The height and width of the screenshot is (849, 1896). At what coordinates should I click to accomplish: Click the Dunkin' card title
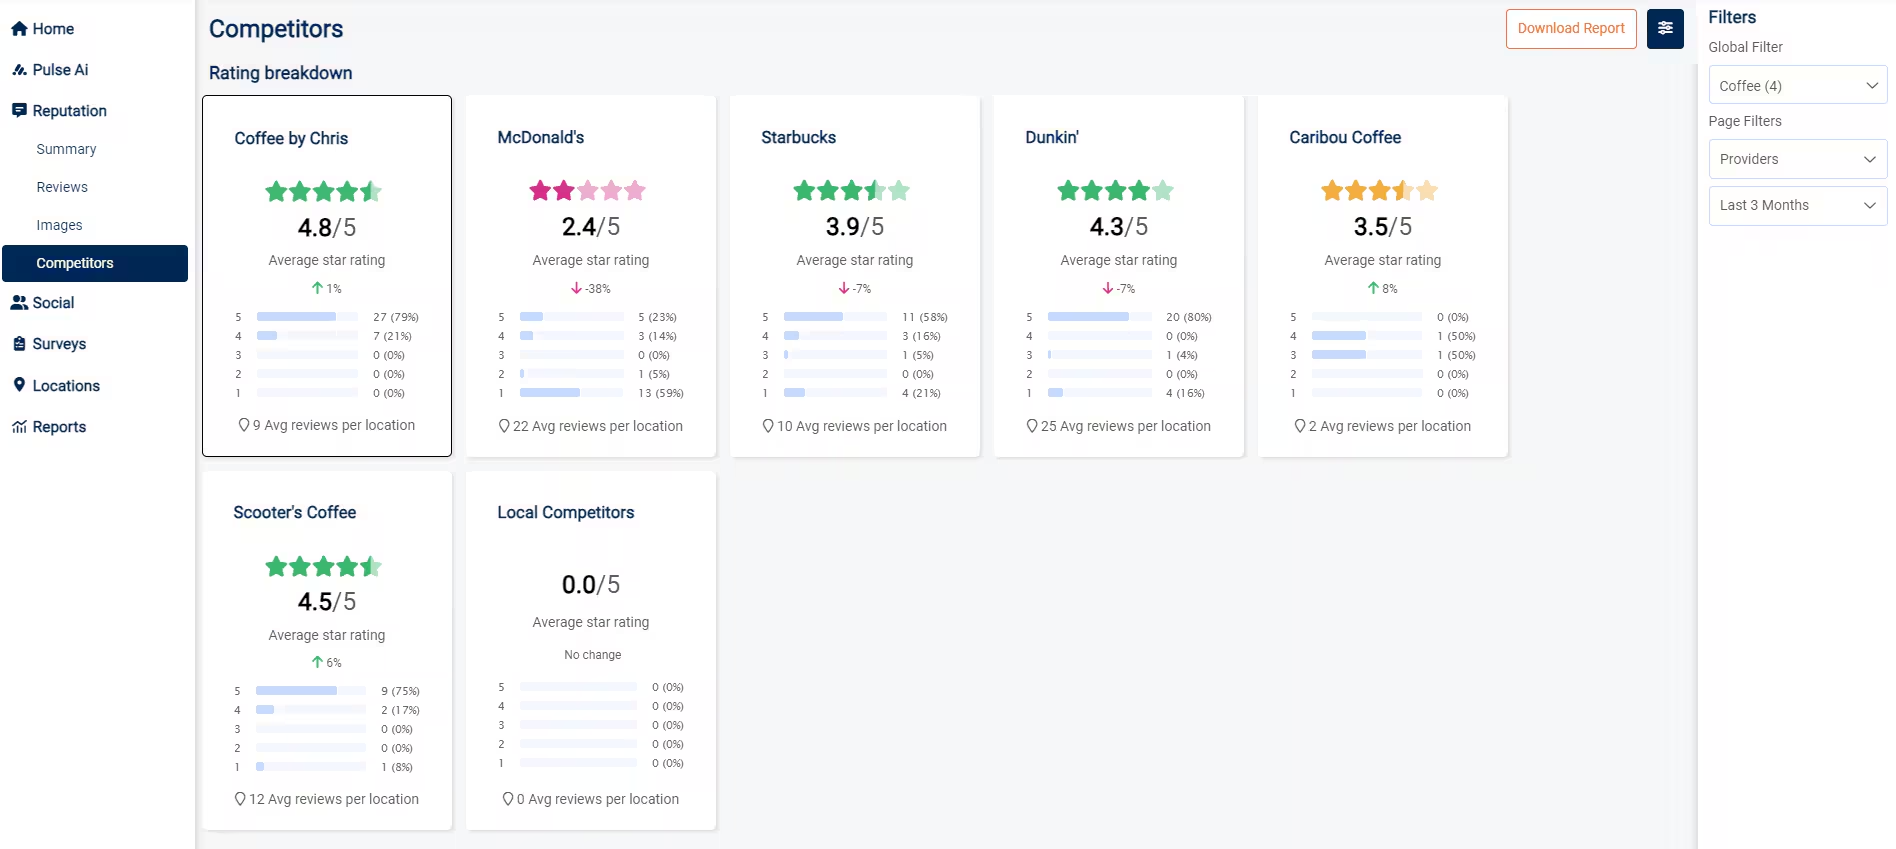[x=1052, y=137]
